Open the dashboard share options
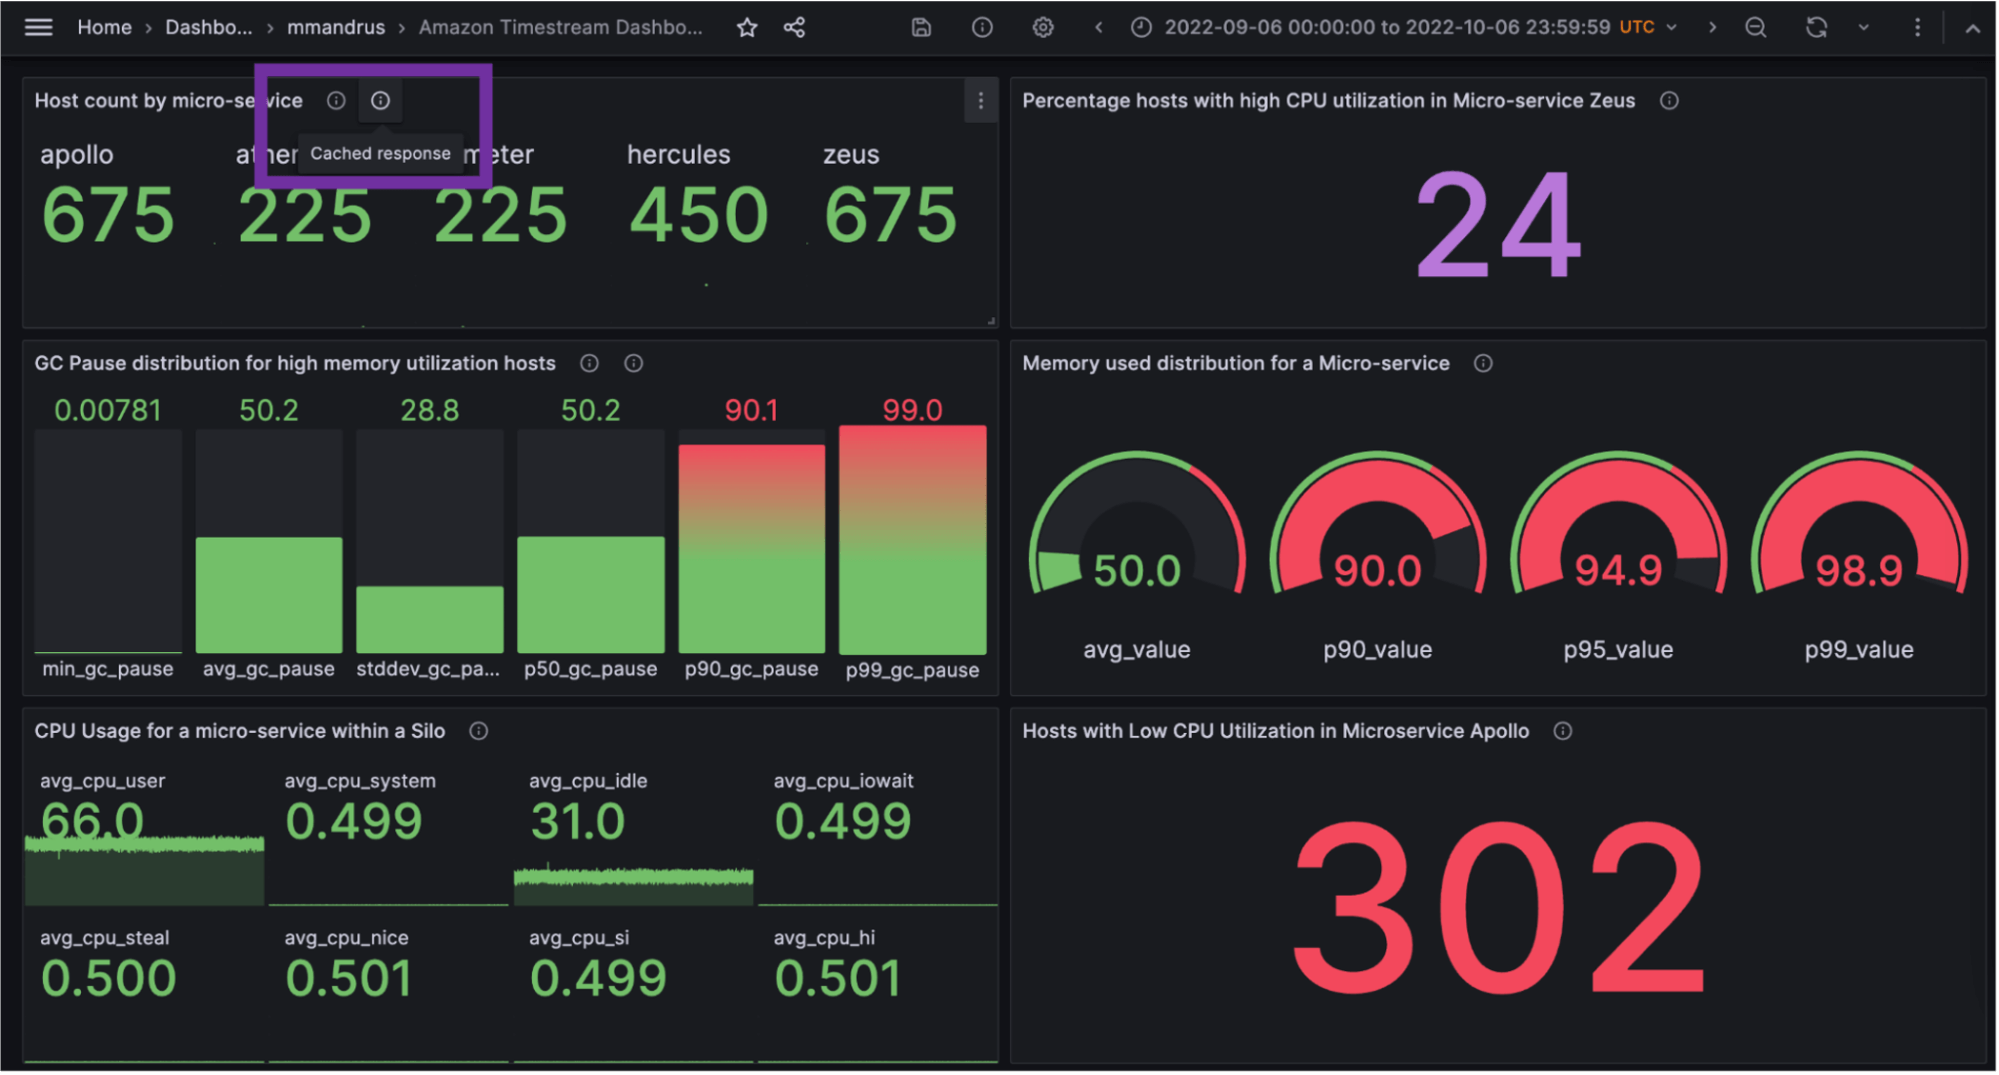1999x1075 pixels. (x=795, y=27)
